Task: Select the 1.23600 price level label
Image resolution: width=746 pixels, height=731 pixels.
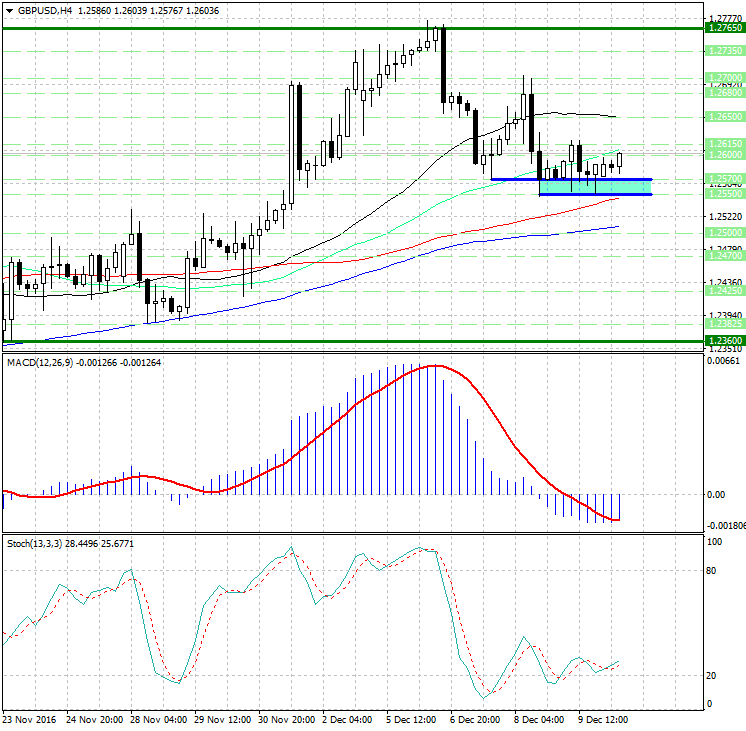Action: point(723,341)
